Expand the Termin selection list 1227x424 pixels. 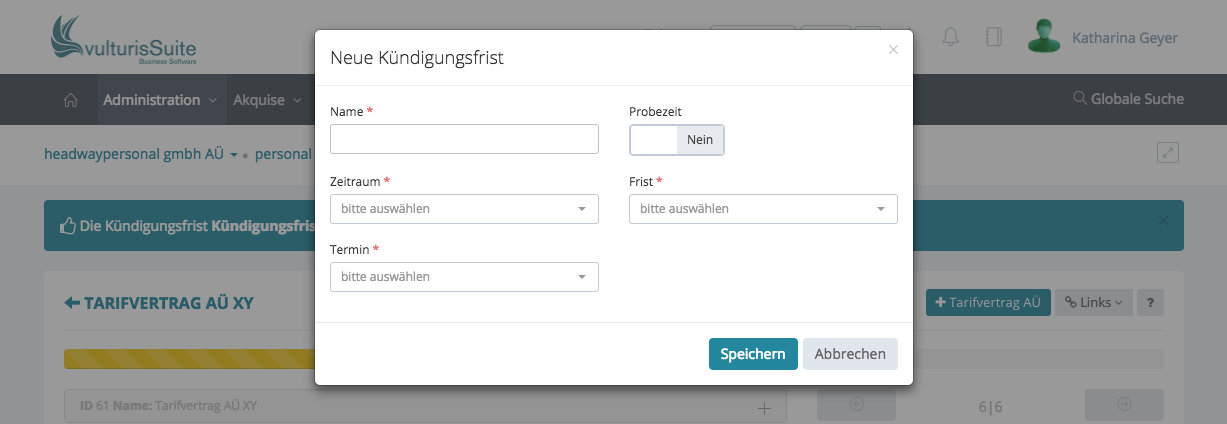coord(464,277)
